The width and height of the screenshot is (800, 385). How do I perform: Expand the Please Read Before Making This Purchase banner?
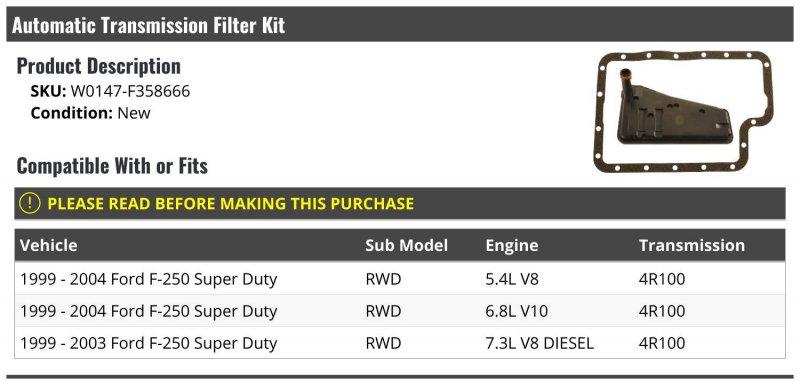tap(399, 203)
